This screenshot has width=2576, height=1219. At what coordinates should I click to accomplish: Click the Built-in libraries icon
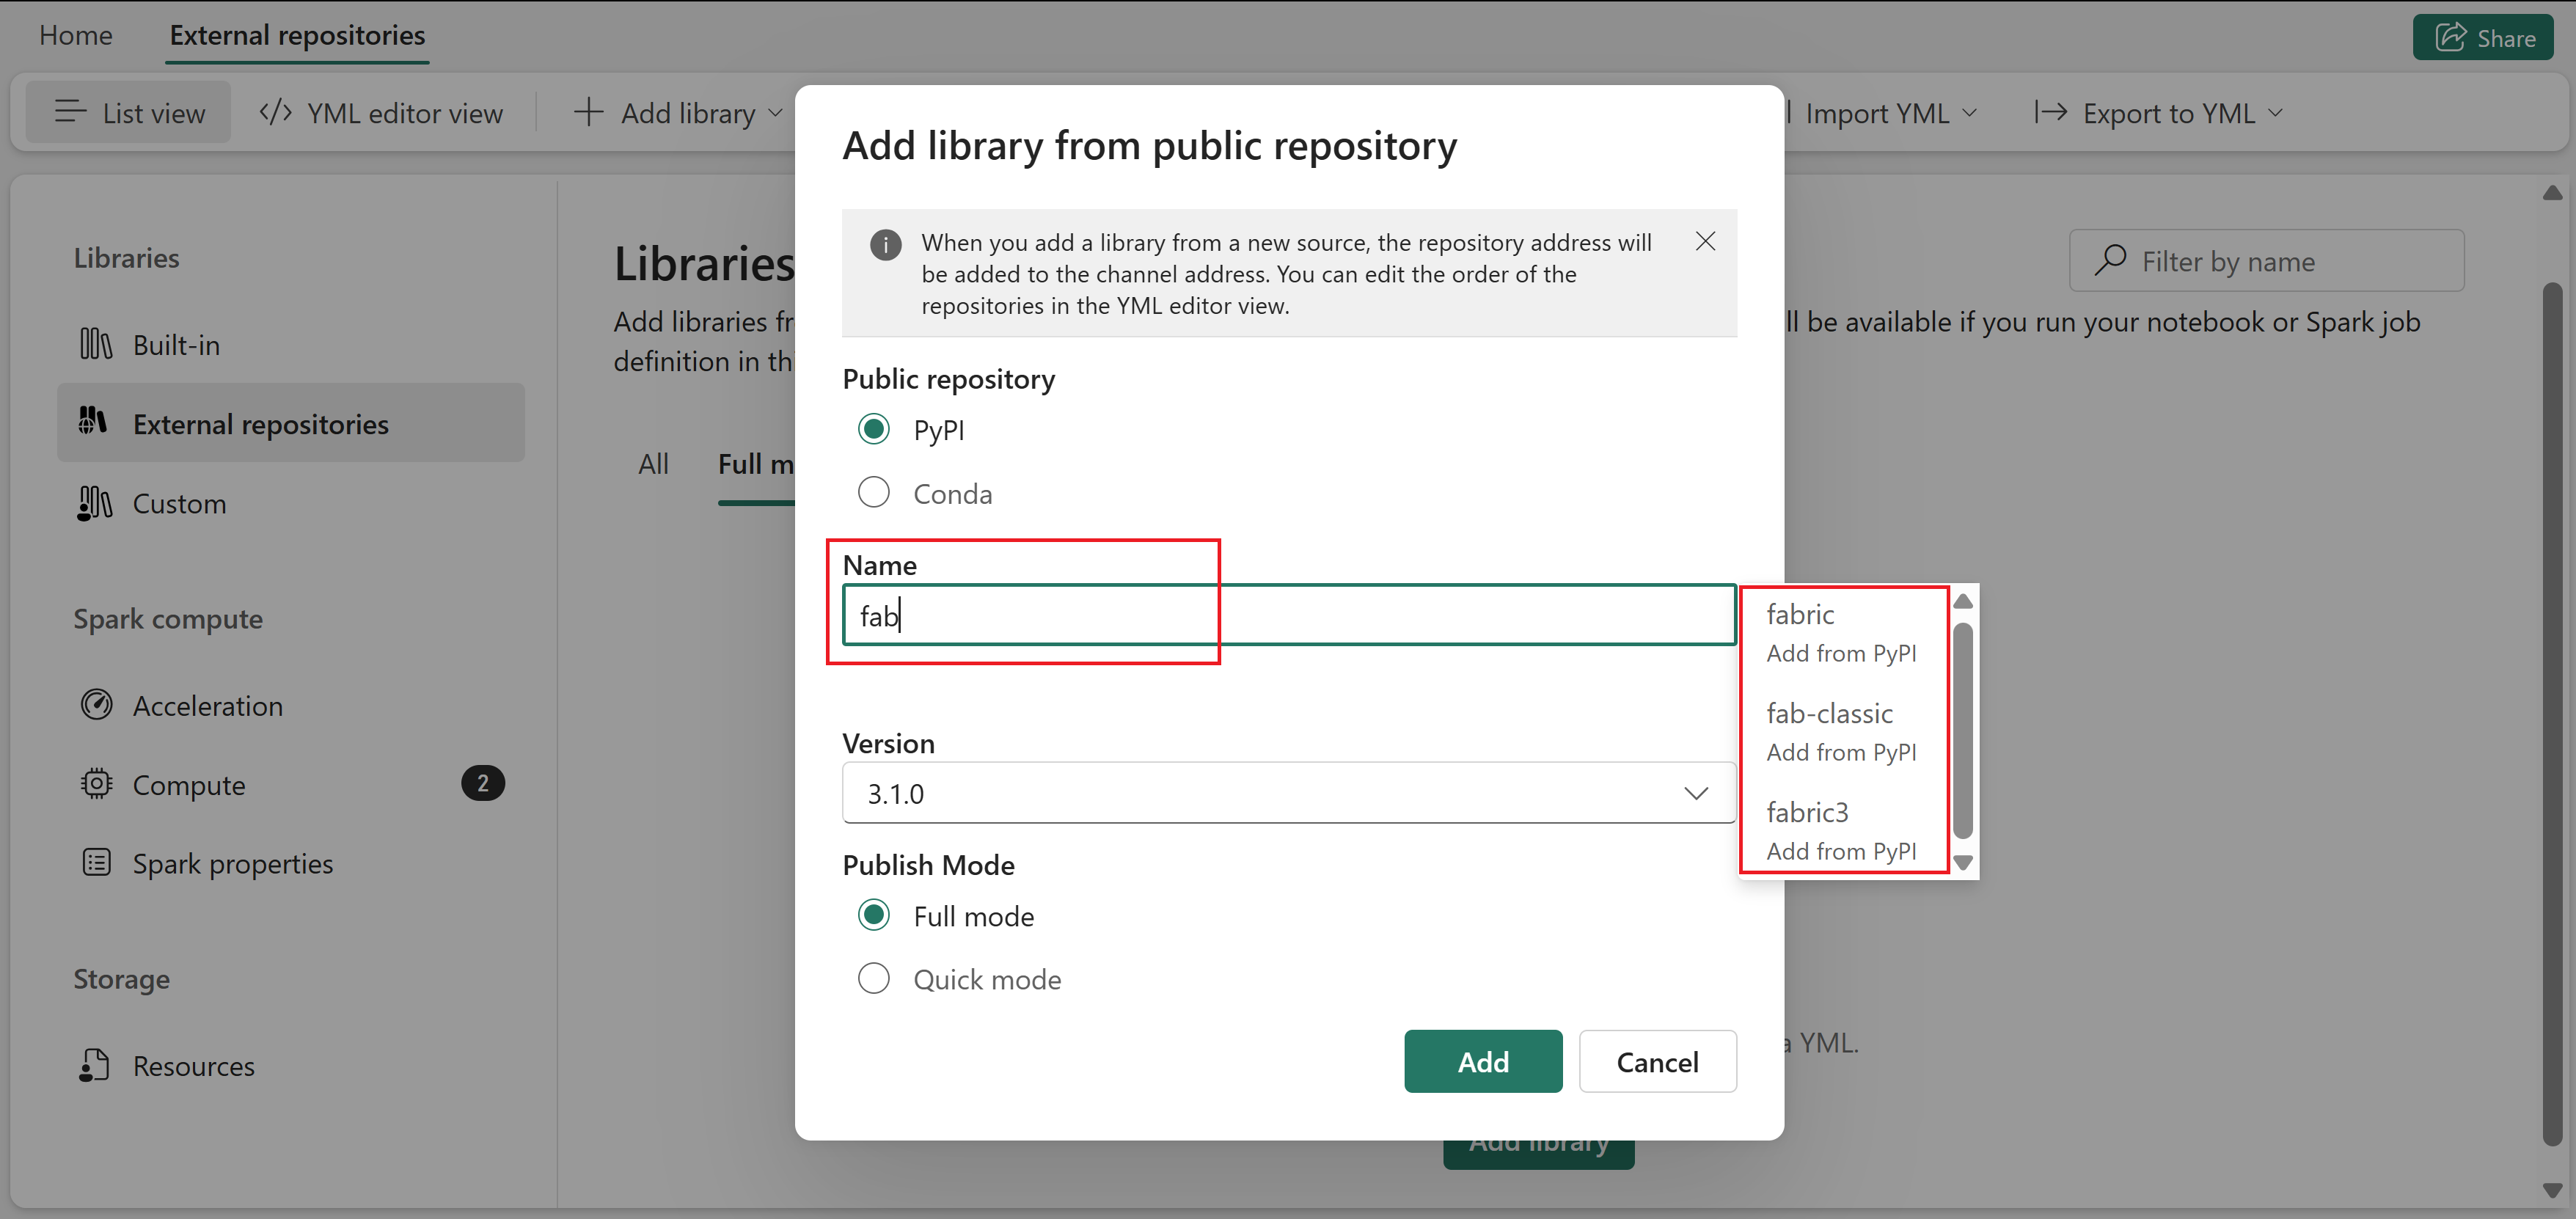point(95,345)
